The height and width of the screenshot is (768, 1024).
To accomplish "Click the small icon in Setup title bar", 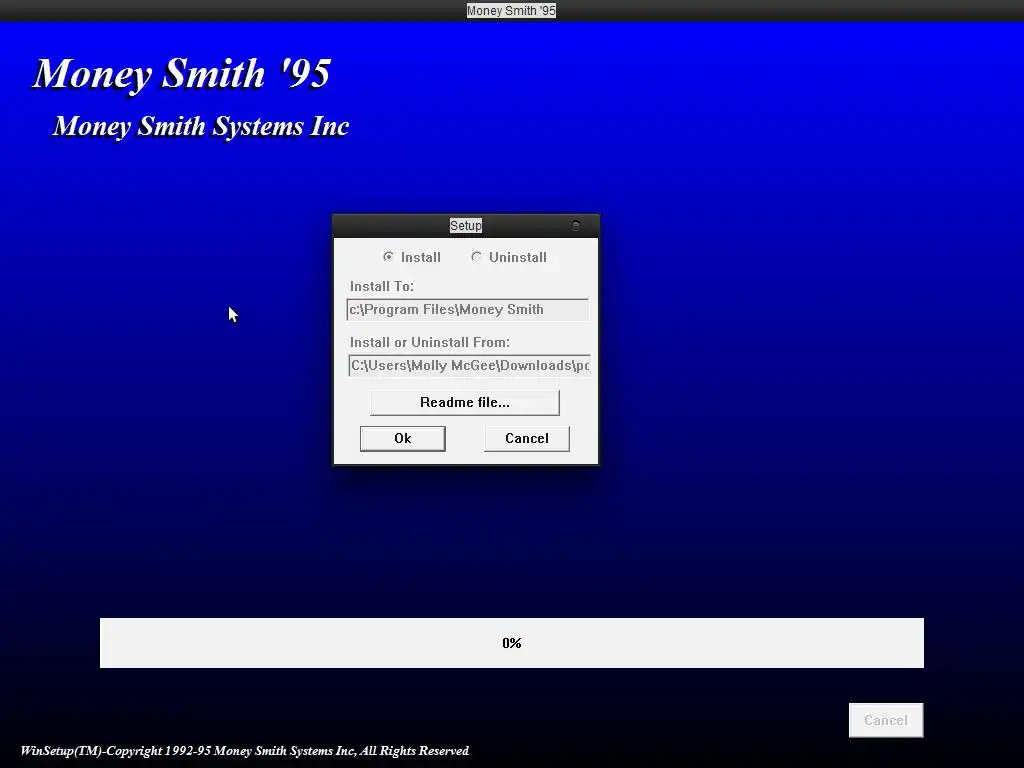I will tap(575, 225).
